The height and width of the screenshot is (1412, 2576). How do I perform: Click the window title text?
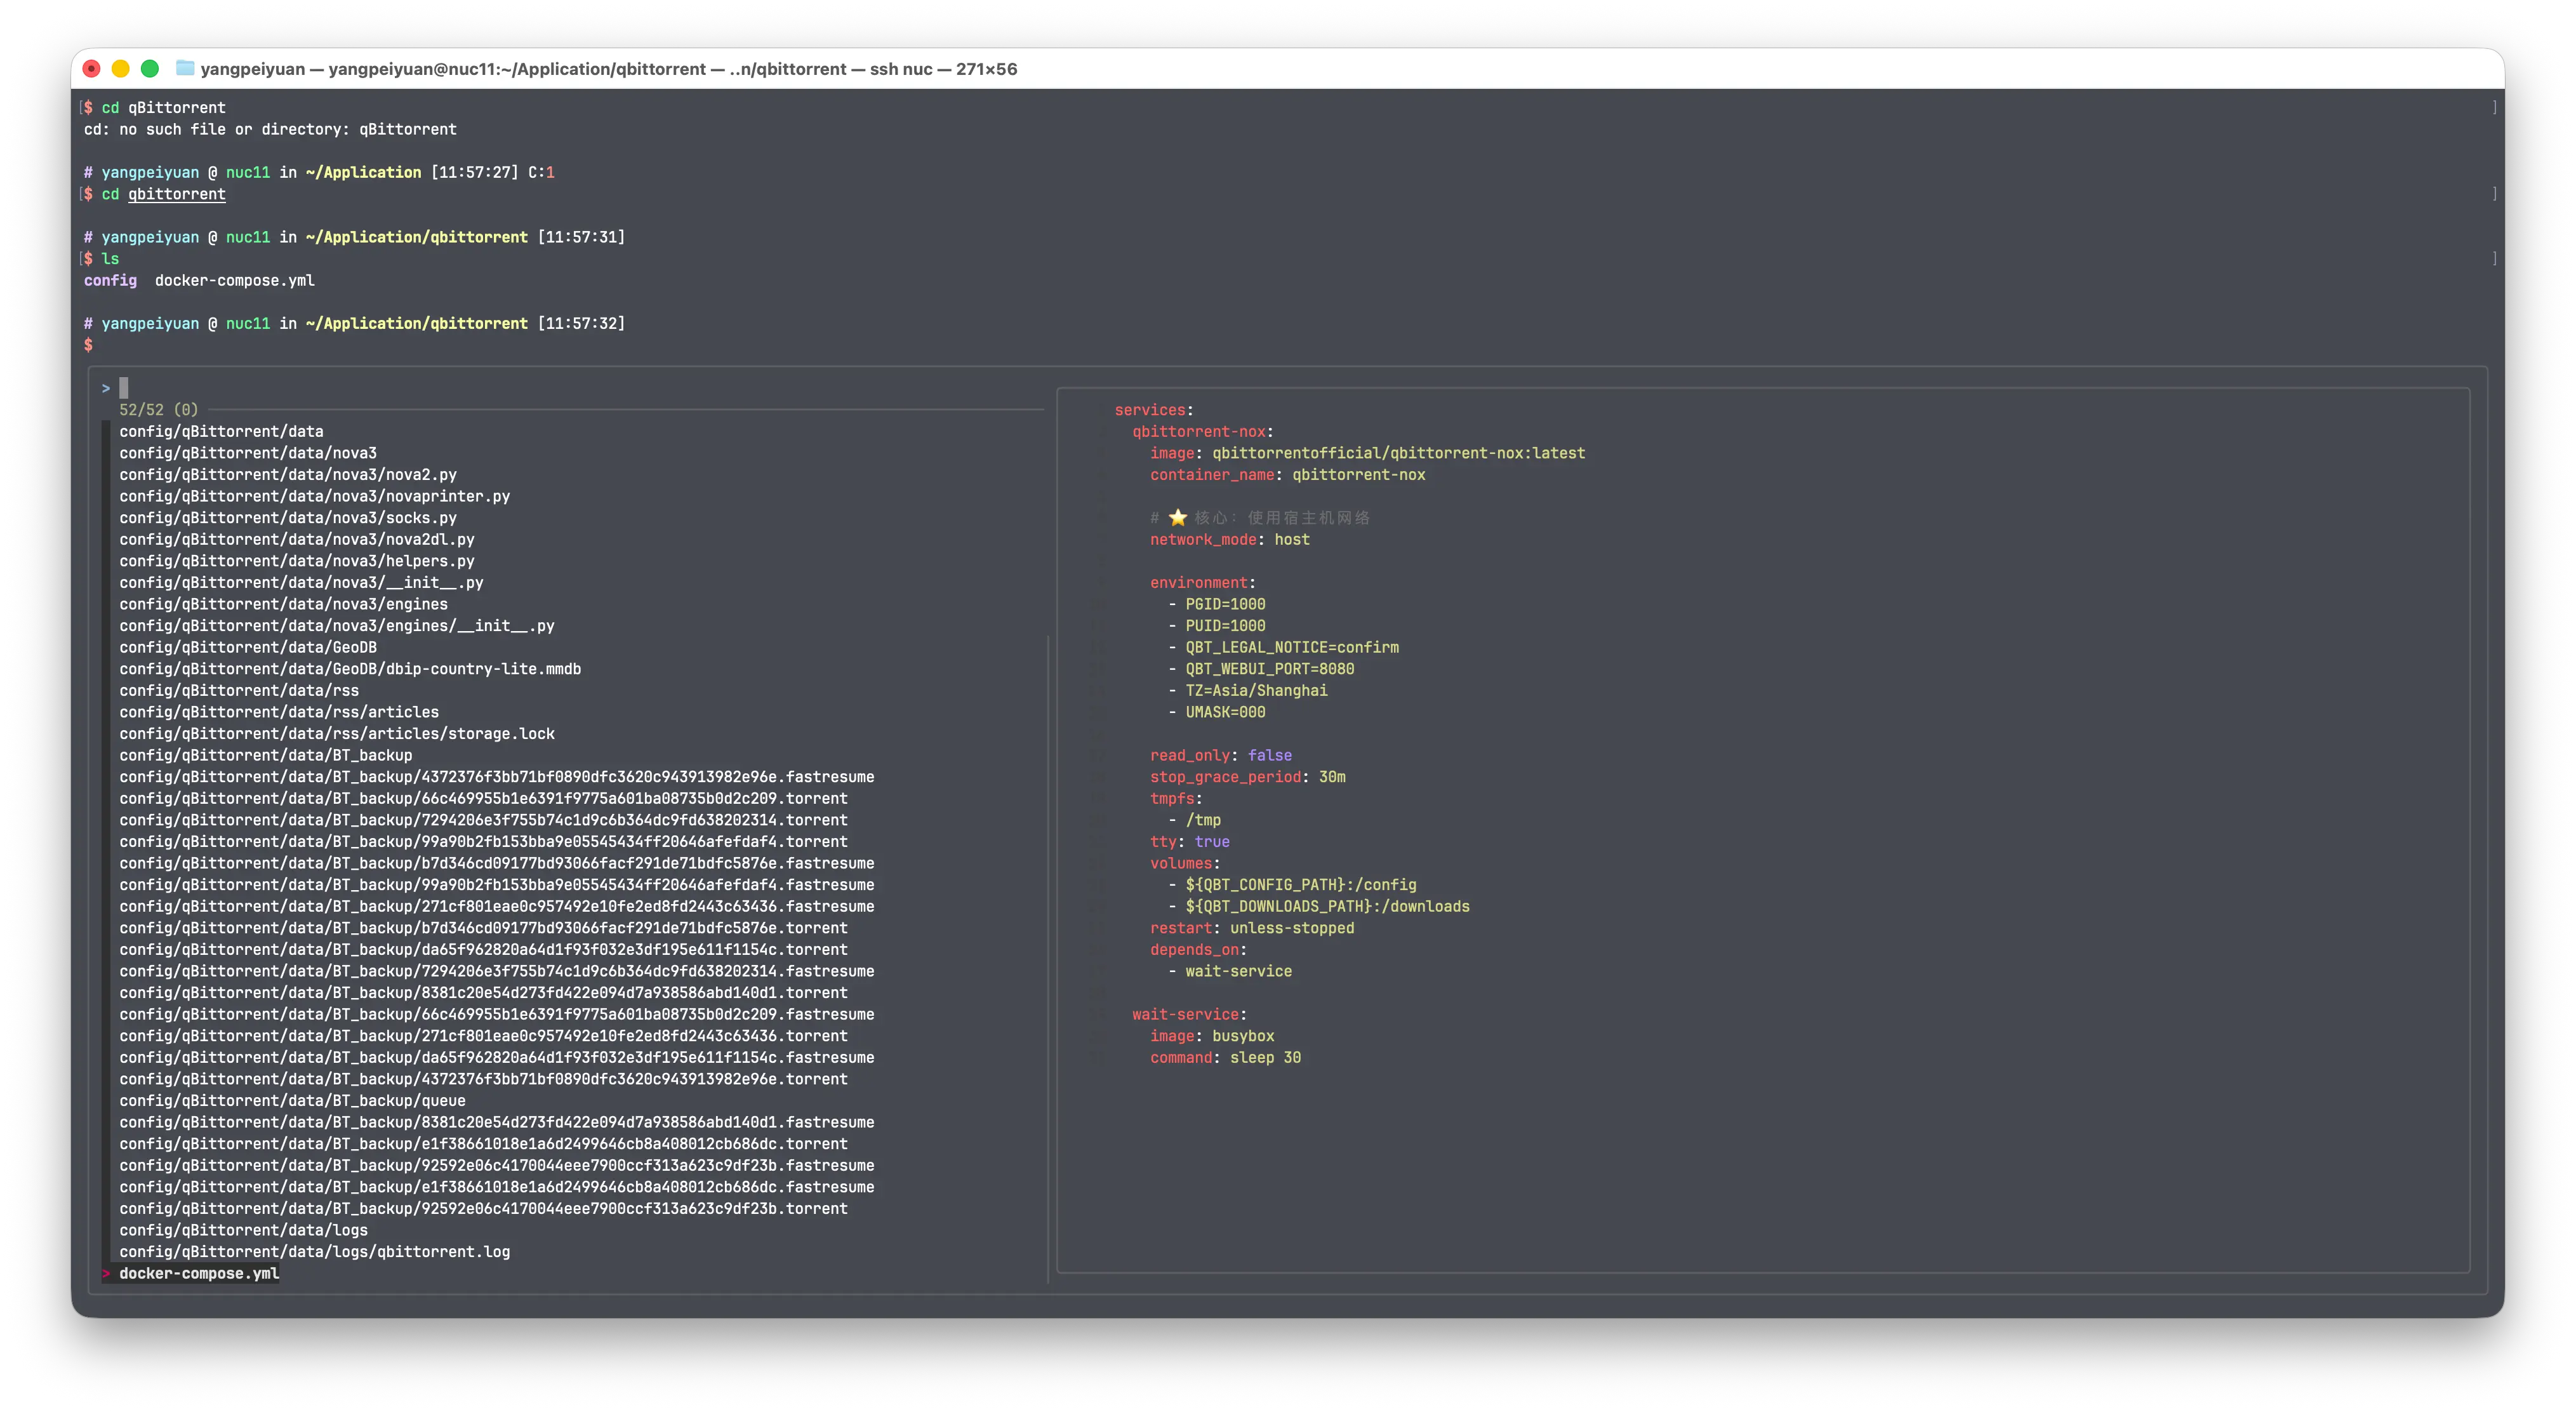(x=608, y=69)
